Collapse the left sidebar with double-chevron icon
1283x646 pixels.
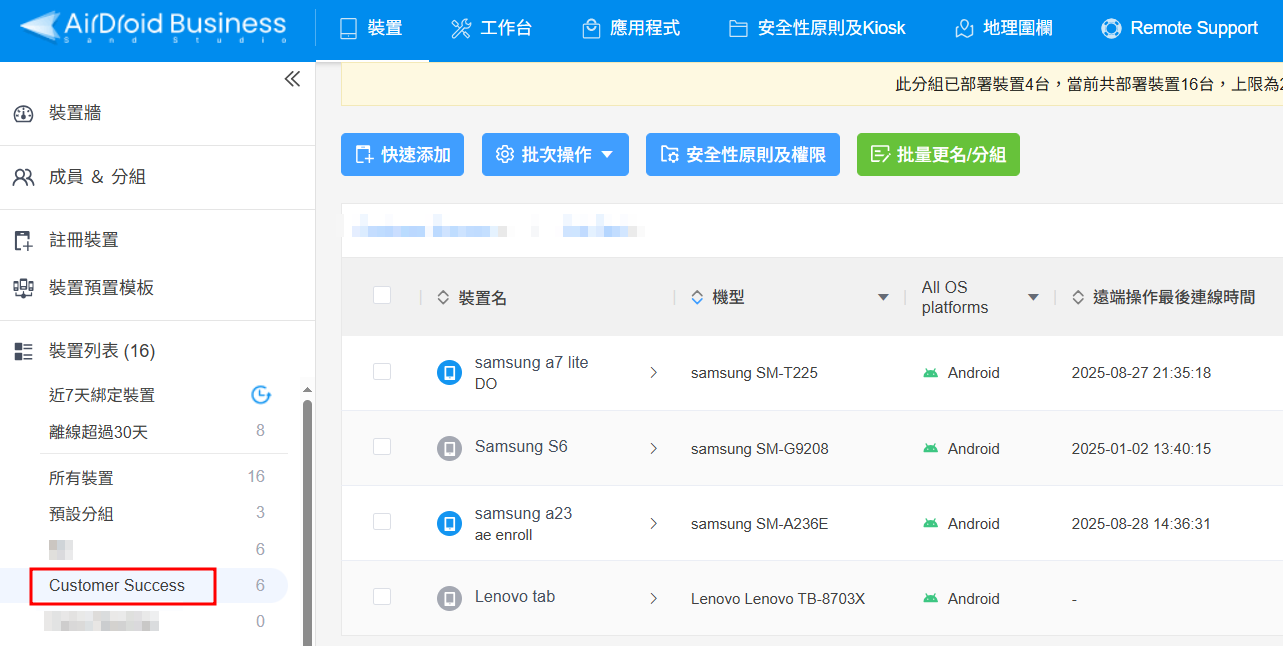(x=292, y=79)
